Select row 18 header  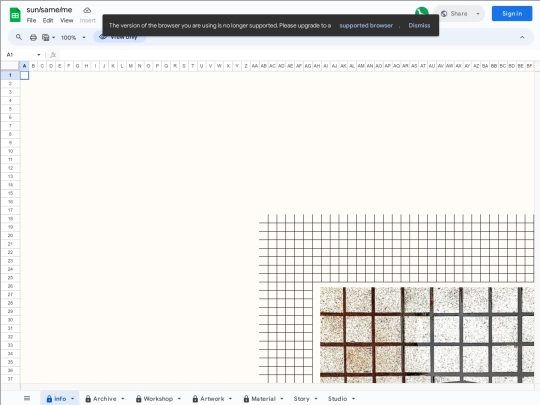click(10, 219)
